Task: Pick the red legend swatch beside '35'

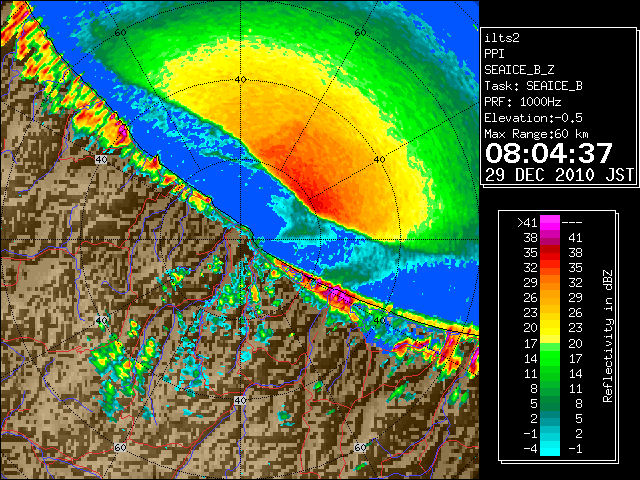Action: (x=550, y=253)
